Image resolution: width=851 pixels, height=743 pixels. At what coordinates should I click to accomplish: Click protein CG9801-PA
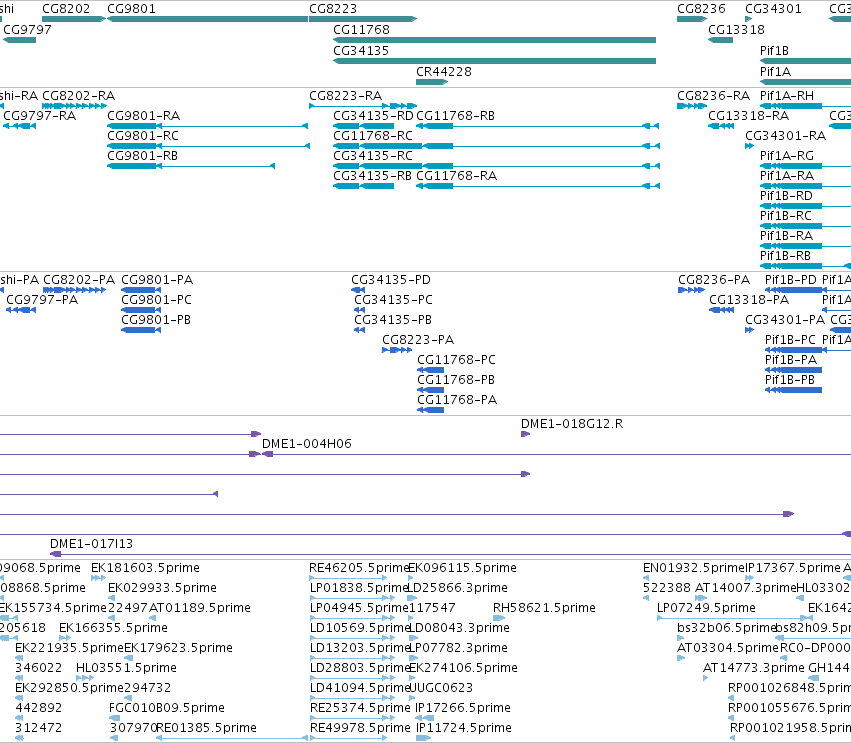point(141,290)
